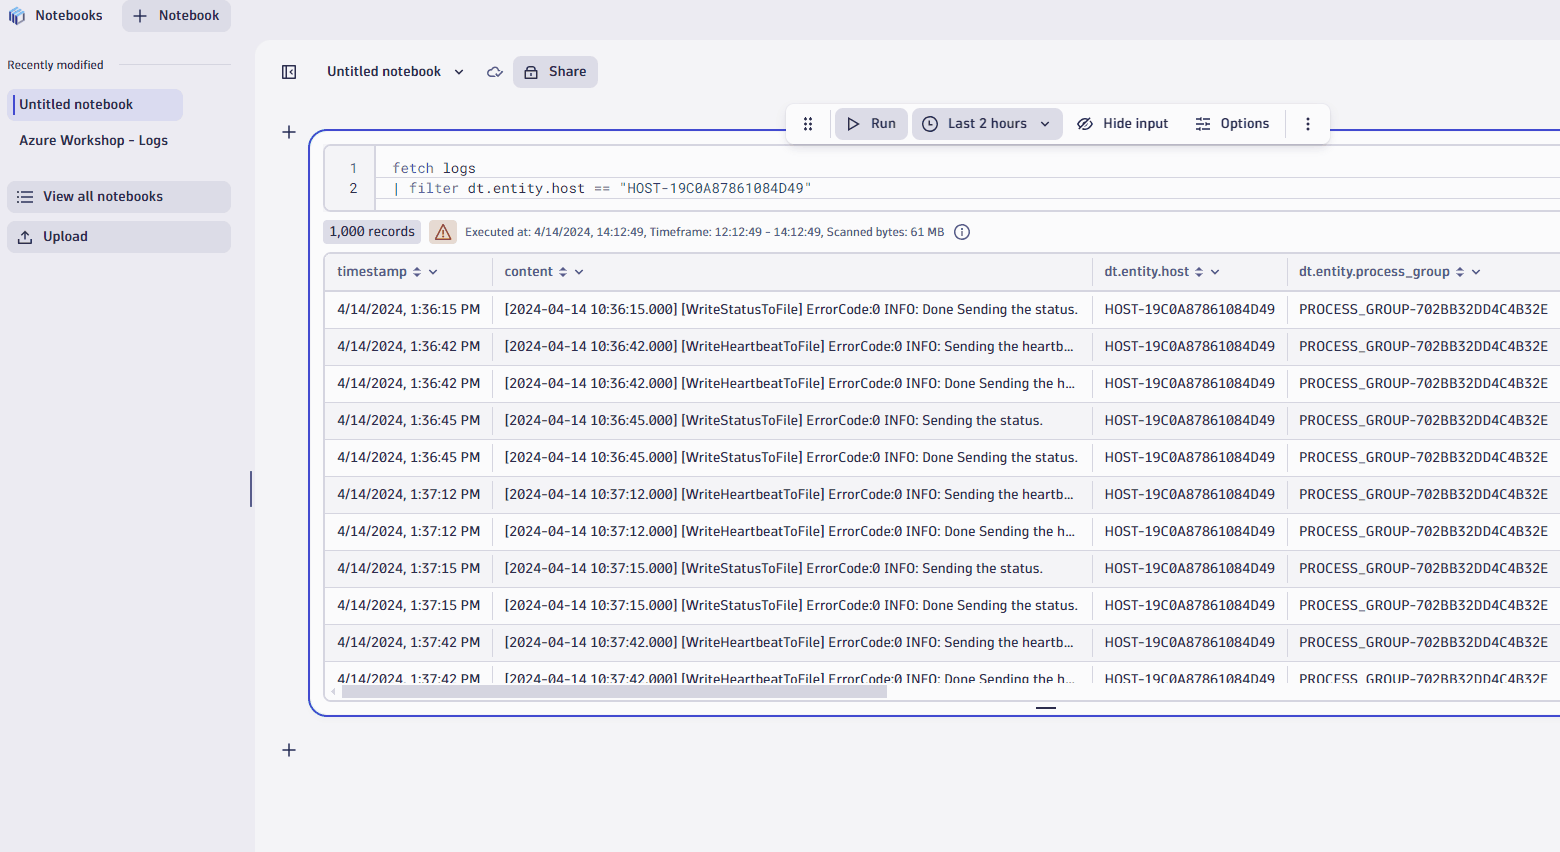This screenshot has width=1560, height=852.
Task: Run the query
Action: click(x=871, y=124)
